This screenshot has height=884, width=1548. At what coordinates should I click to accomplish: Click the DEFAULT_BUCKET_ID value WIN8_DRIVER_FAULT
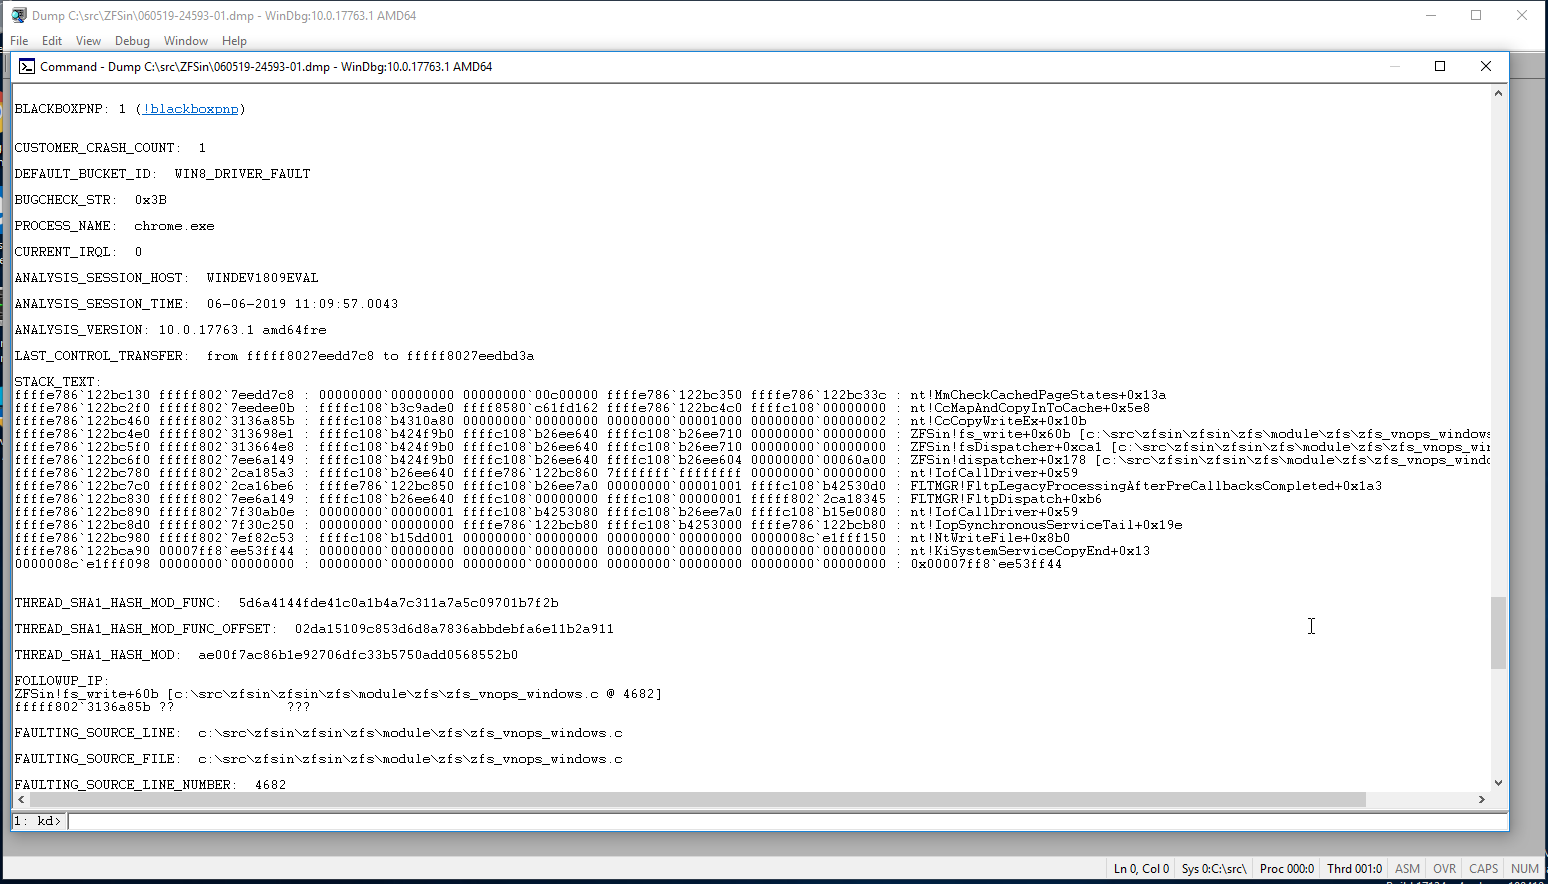tap(242, 174)
